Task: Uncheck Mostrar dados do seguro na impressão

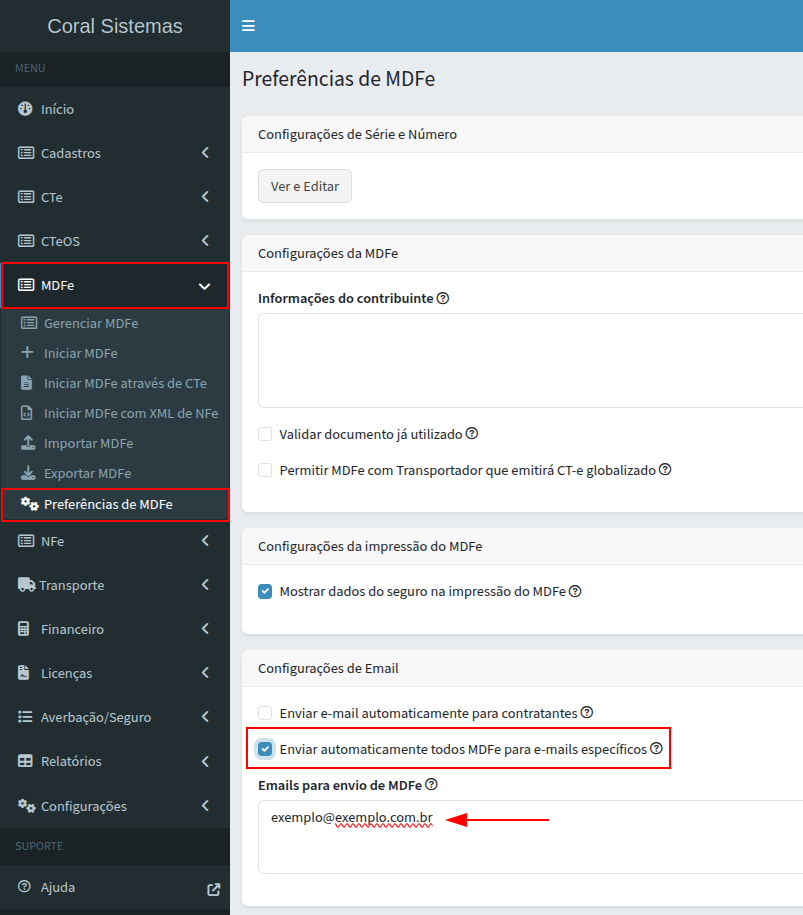Action: point(265,591)
